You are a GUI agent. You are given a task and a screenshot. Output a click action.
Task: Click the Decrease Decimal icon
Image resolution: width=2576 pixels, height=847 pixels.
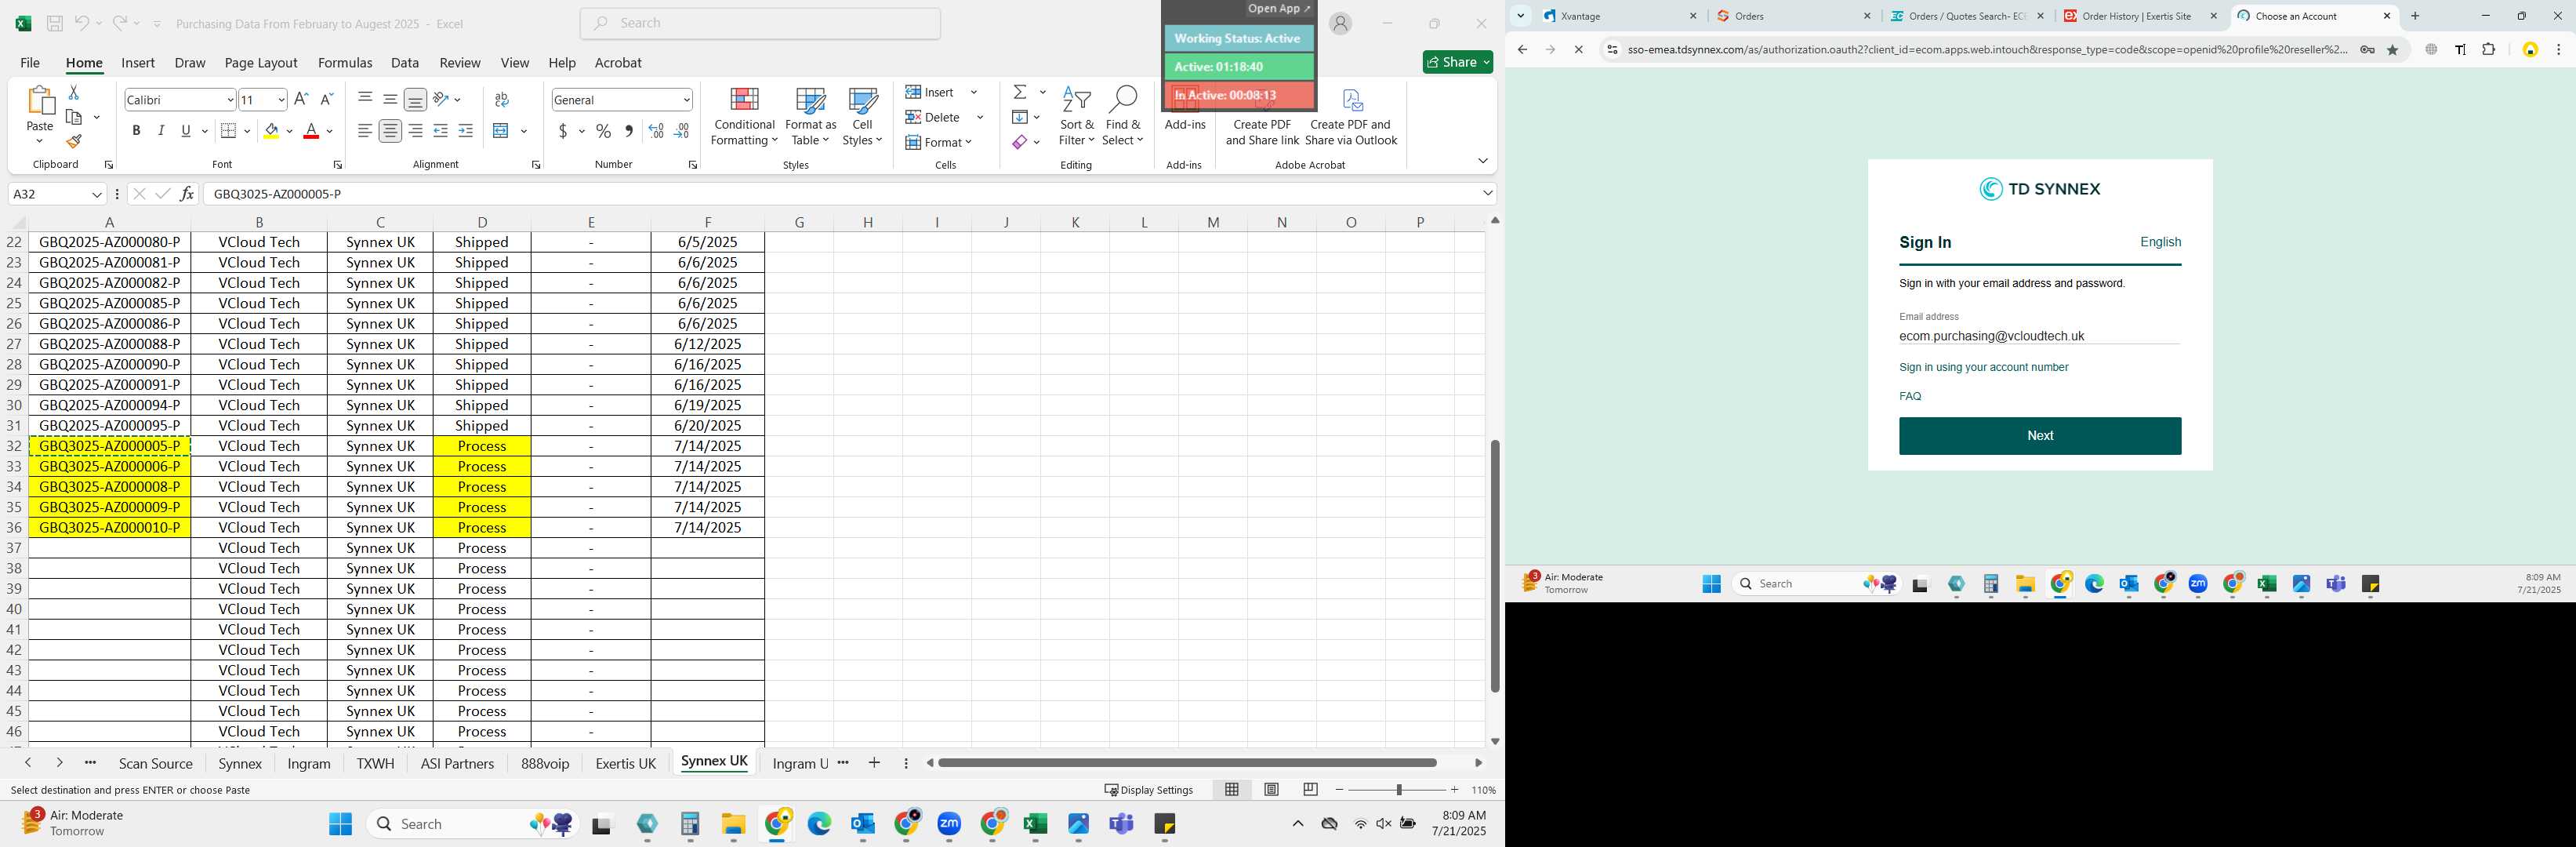tap(681, 131)
